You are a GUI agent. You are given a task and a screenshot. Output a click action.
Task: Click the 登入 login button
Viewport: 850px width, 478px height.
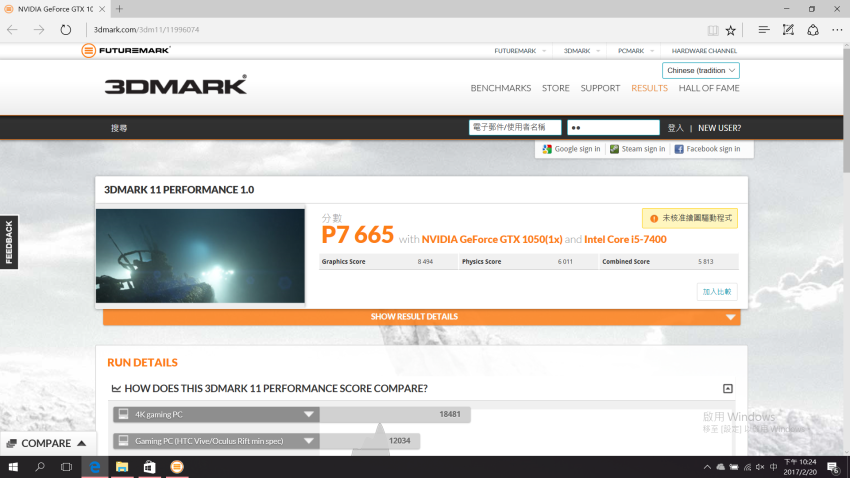675,128
